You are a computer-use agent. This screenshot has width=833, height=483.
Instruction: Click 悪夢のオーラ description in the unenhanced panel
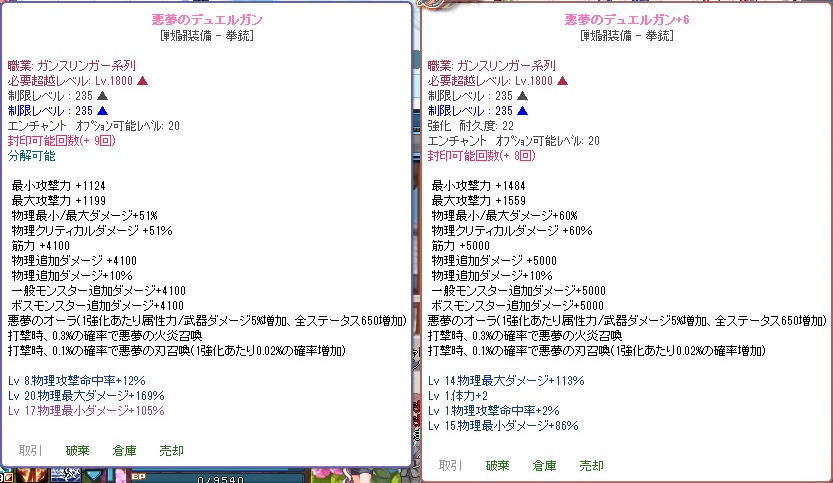[207, 321]
